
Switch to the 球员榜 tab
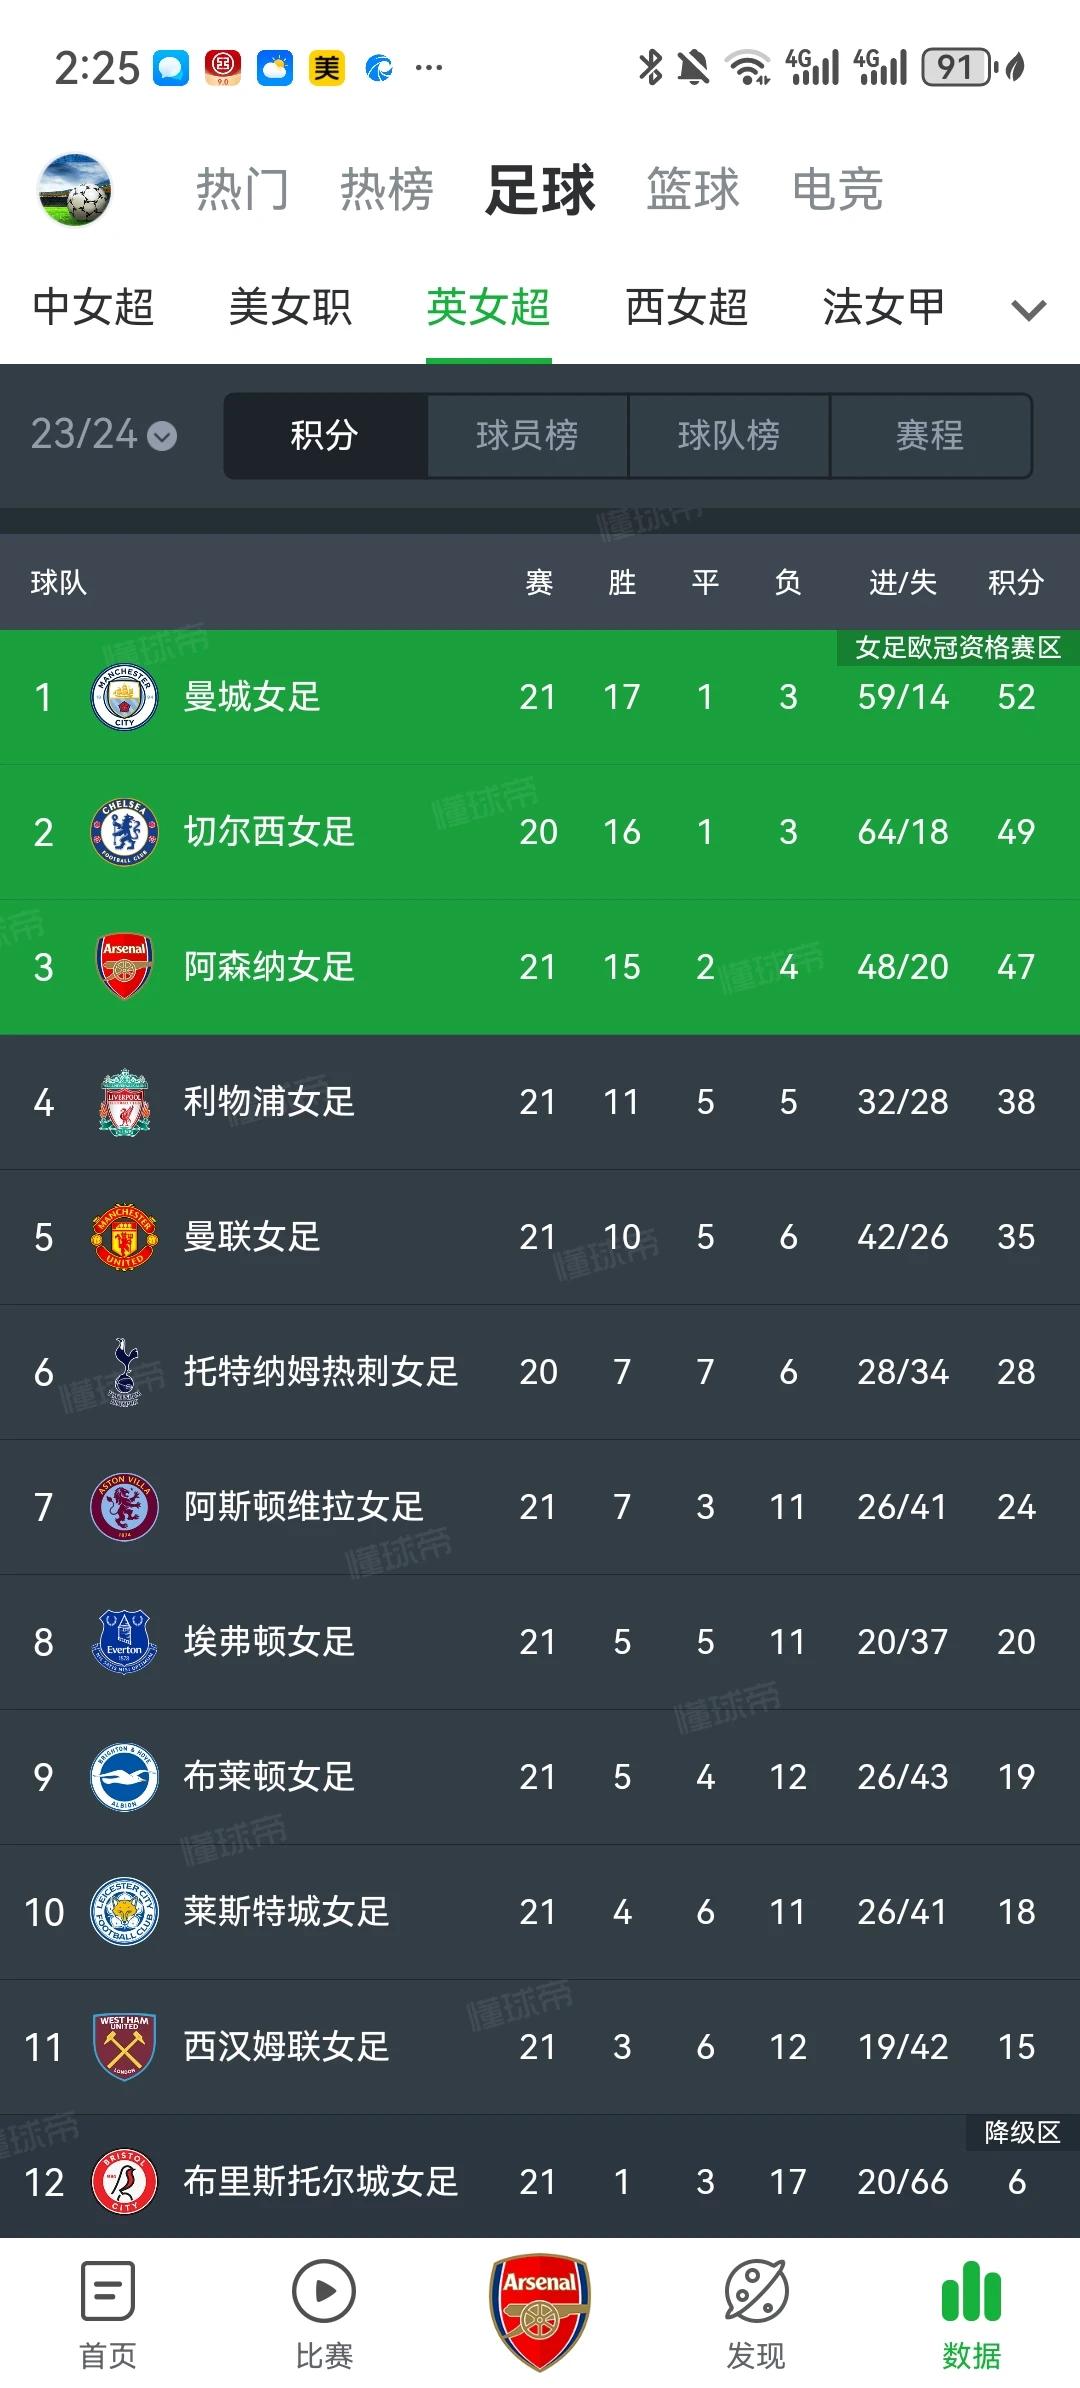527,436
